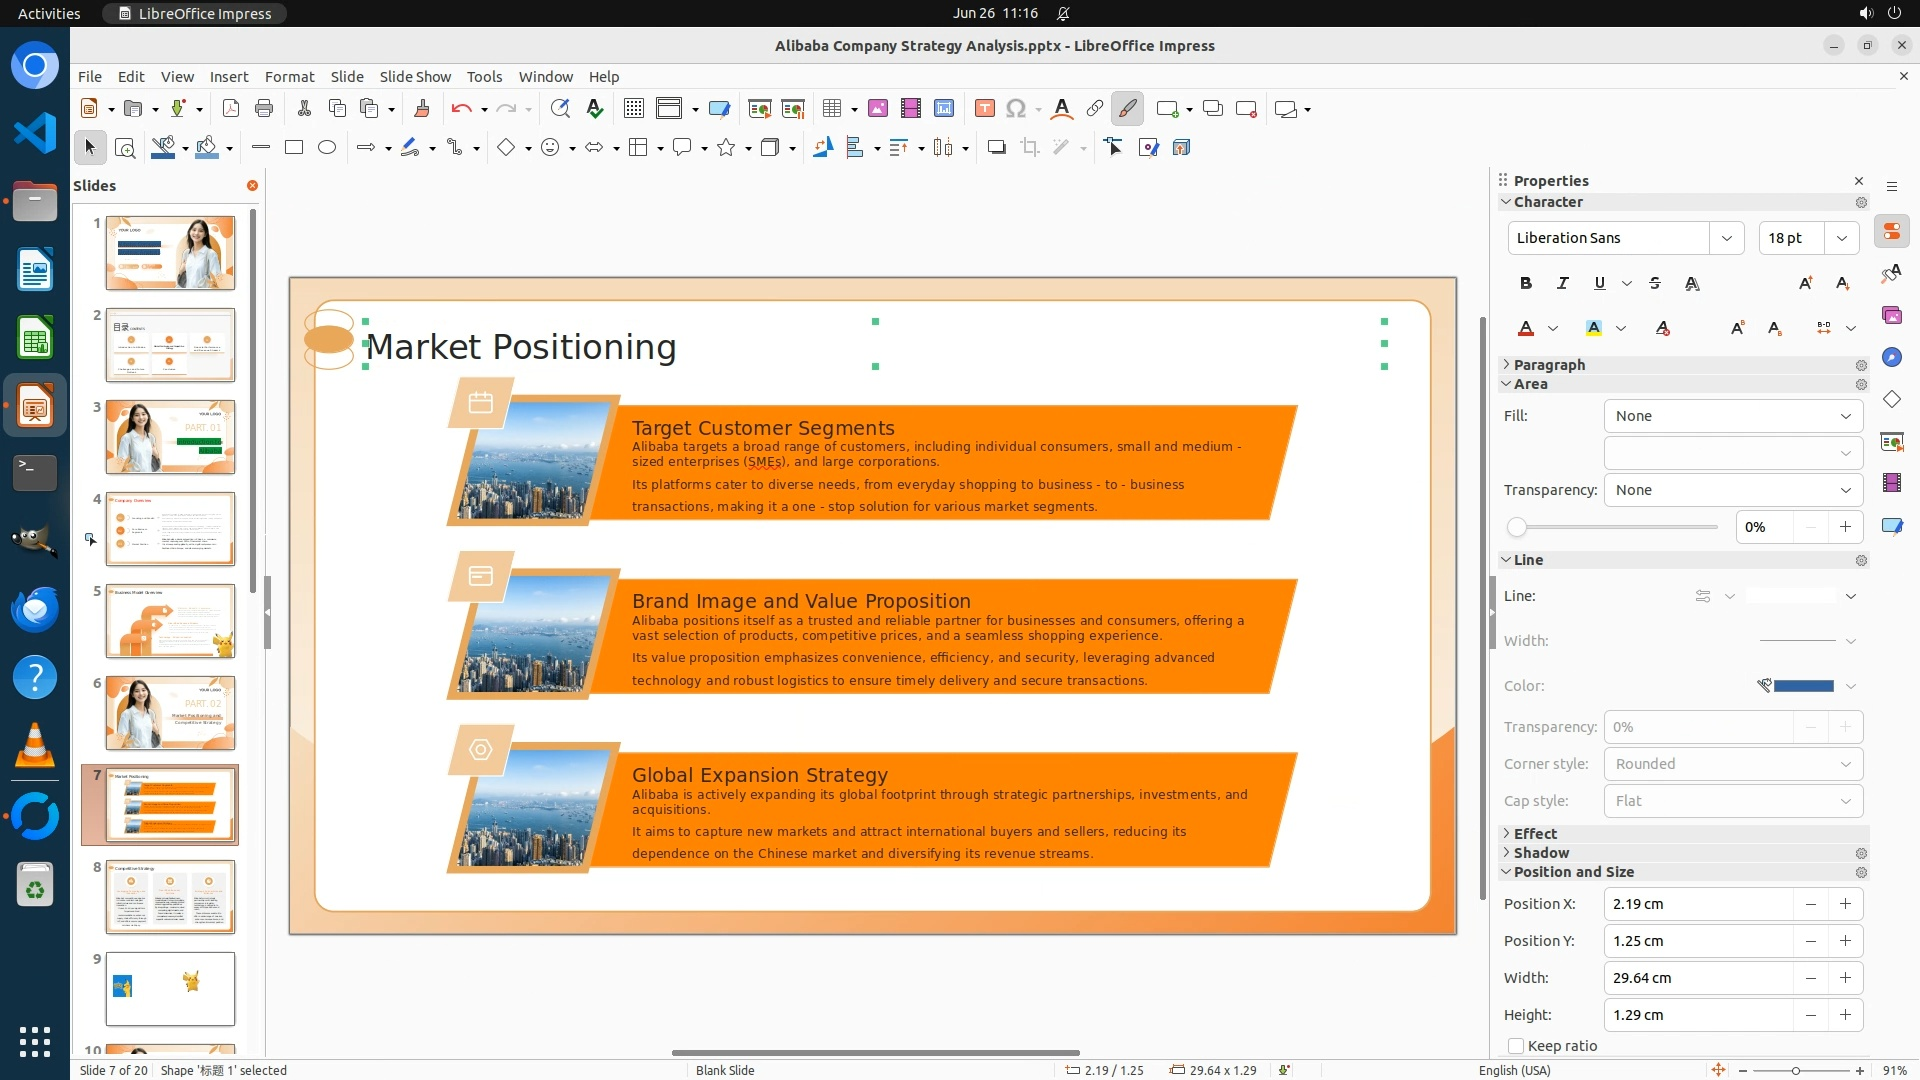Click the Insert Text Box icon
Viewport: 1920px width, 1080px height.
[x=984, y=109]
